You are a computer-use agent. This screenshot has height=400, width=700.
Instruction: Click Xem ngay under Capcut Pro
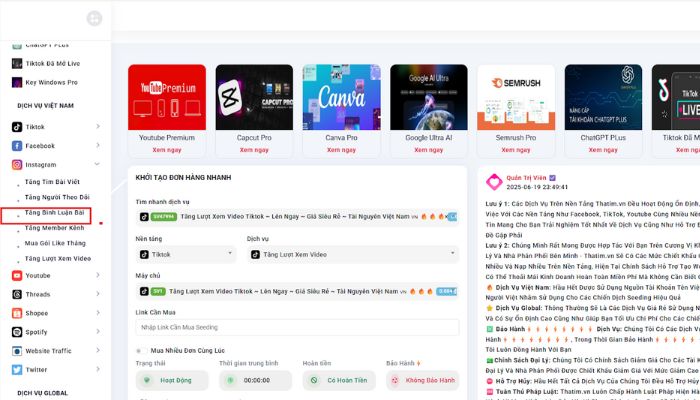(254, 150)
